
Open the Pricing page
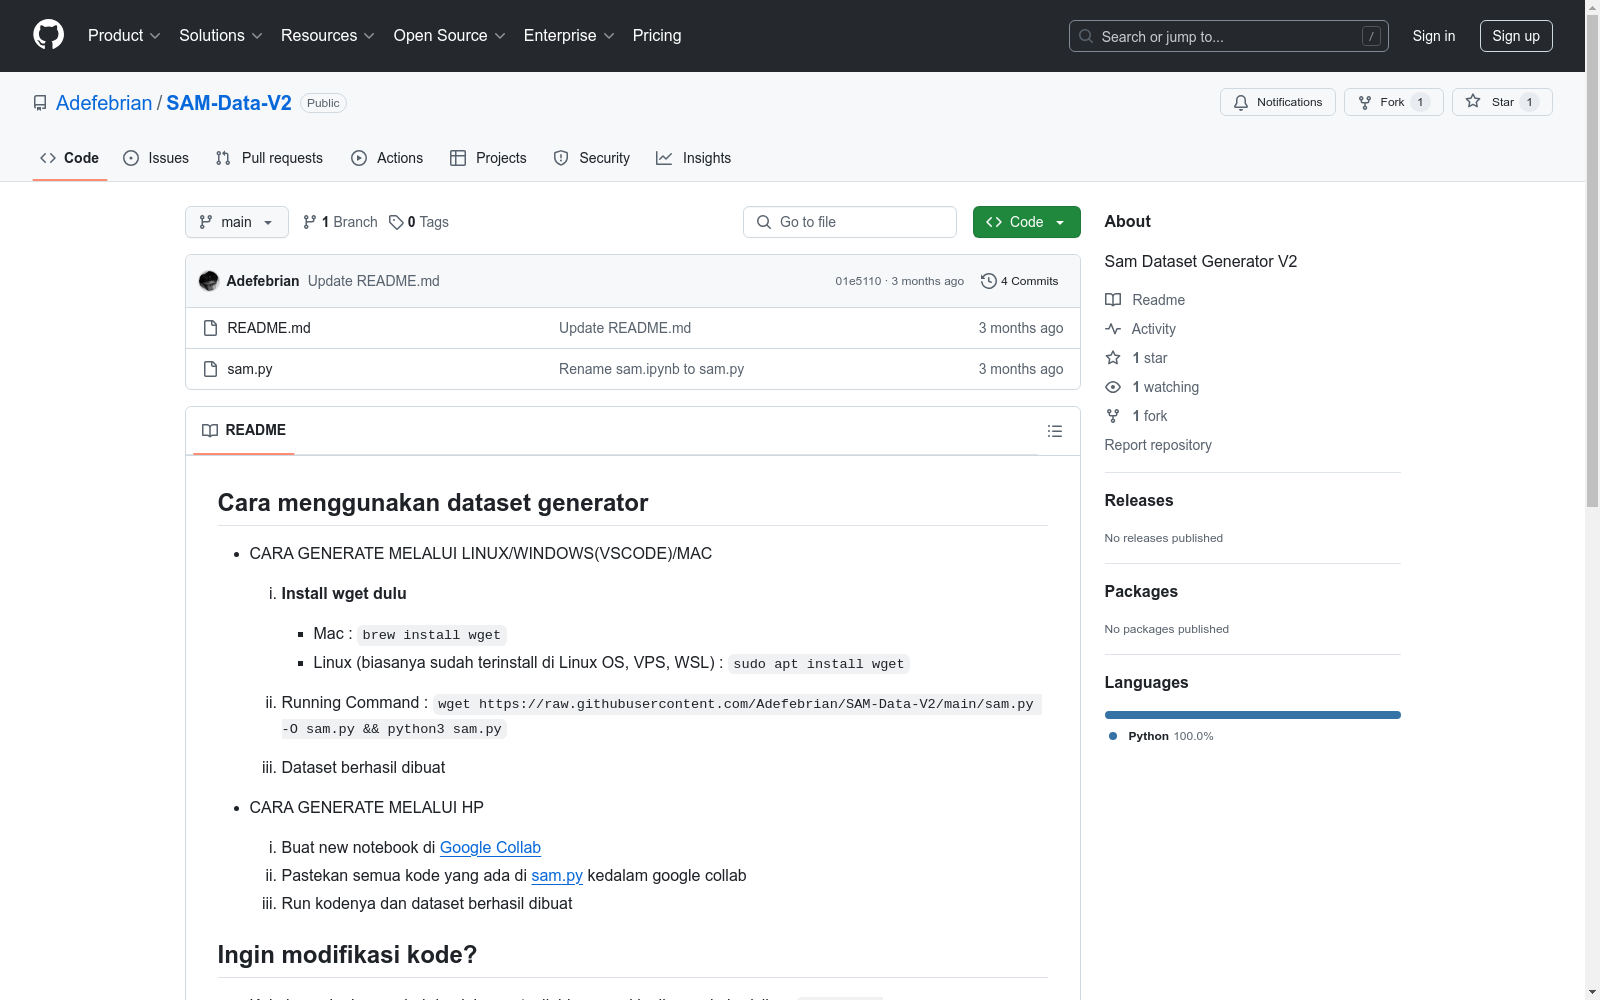657,36
